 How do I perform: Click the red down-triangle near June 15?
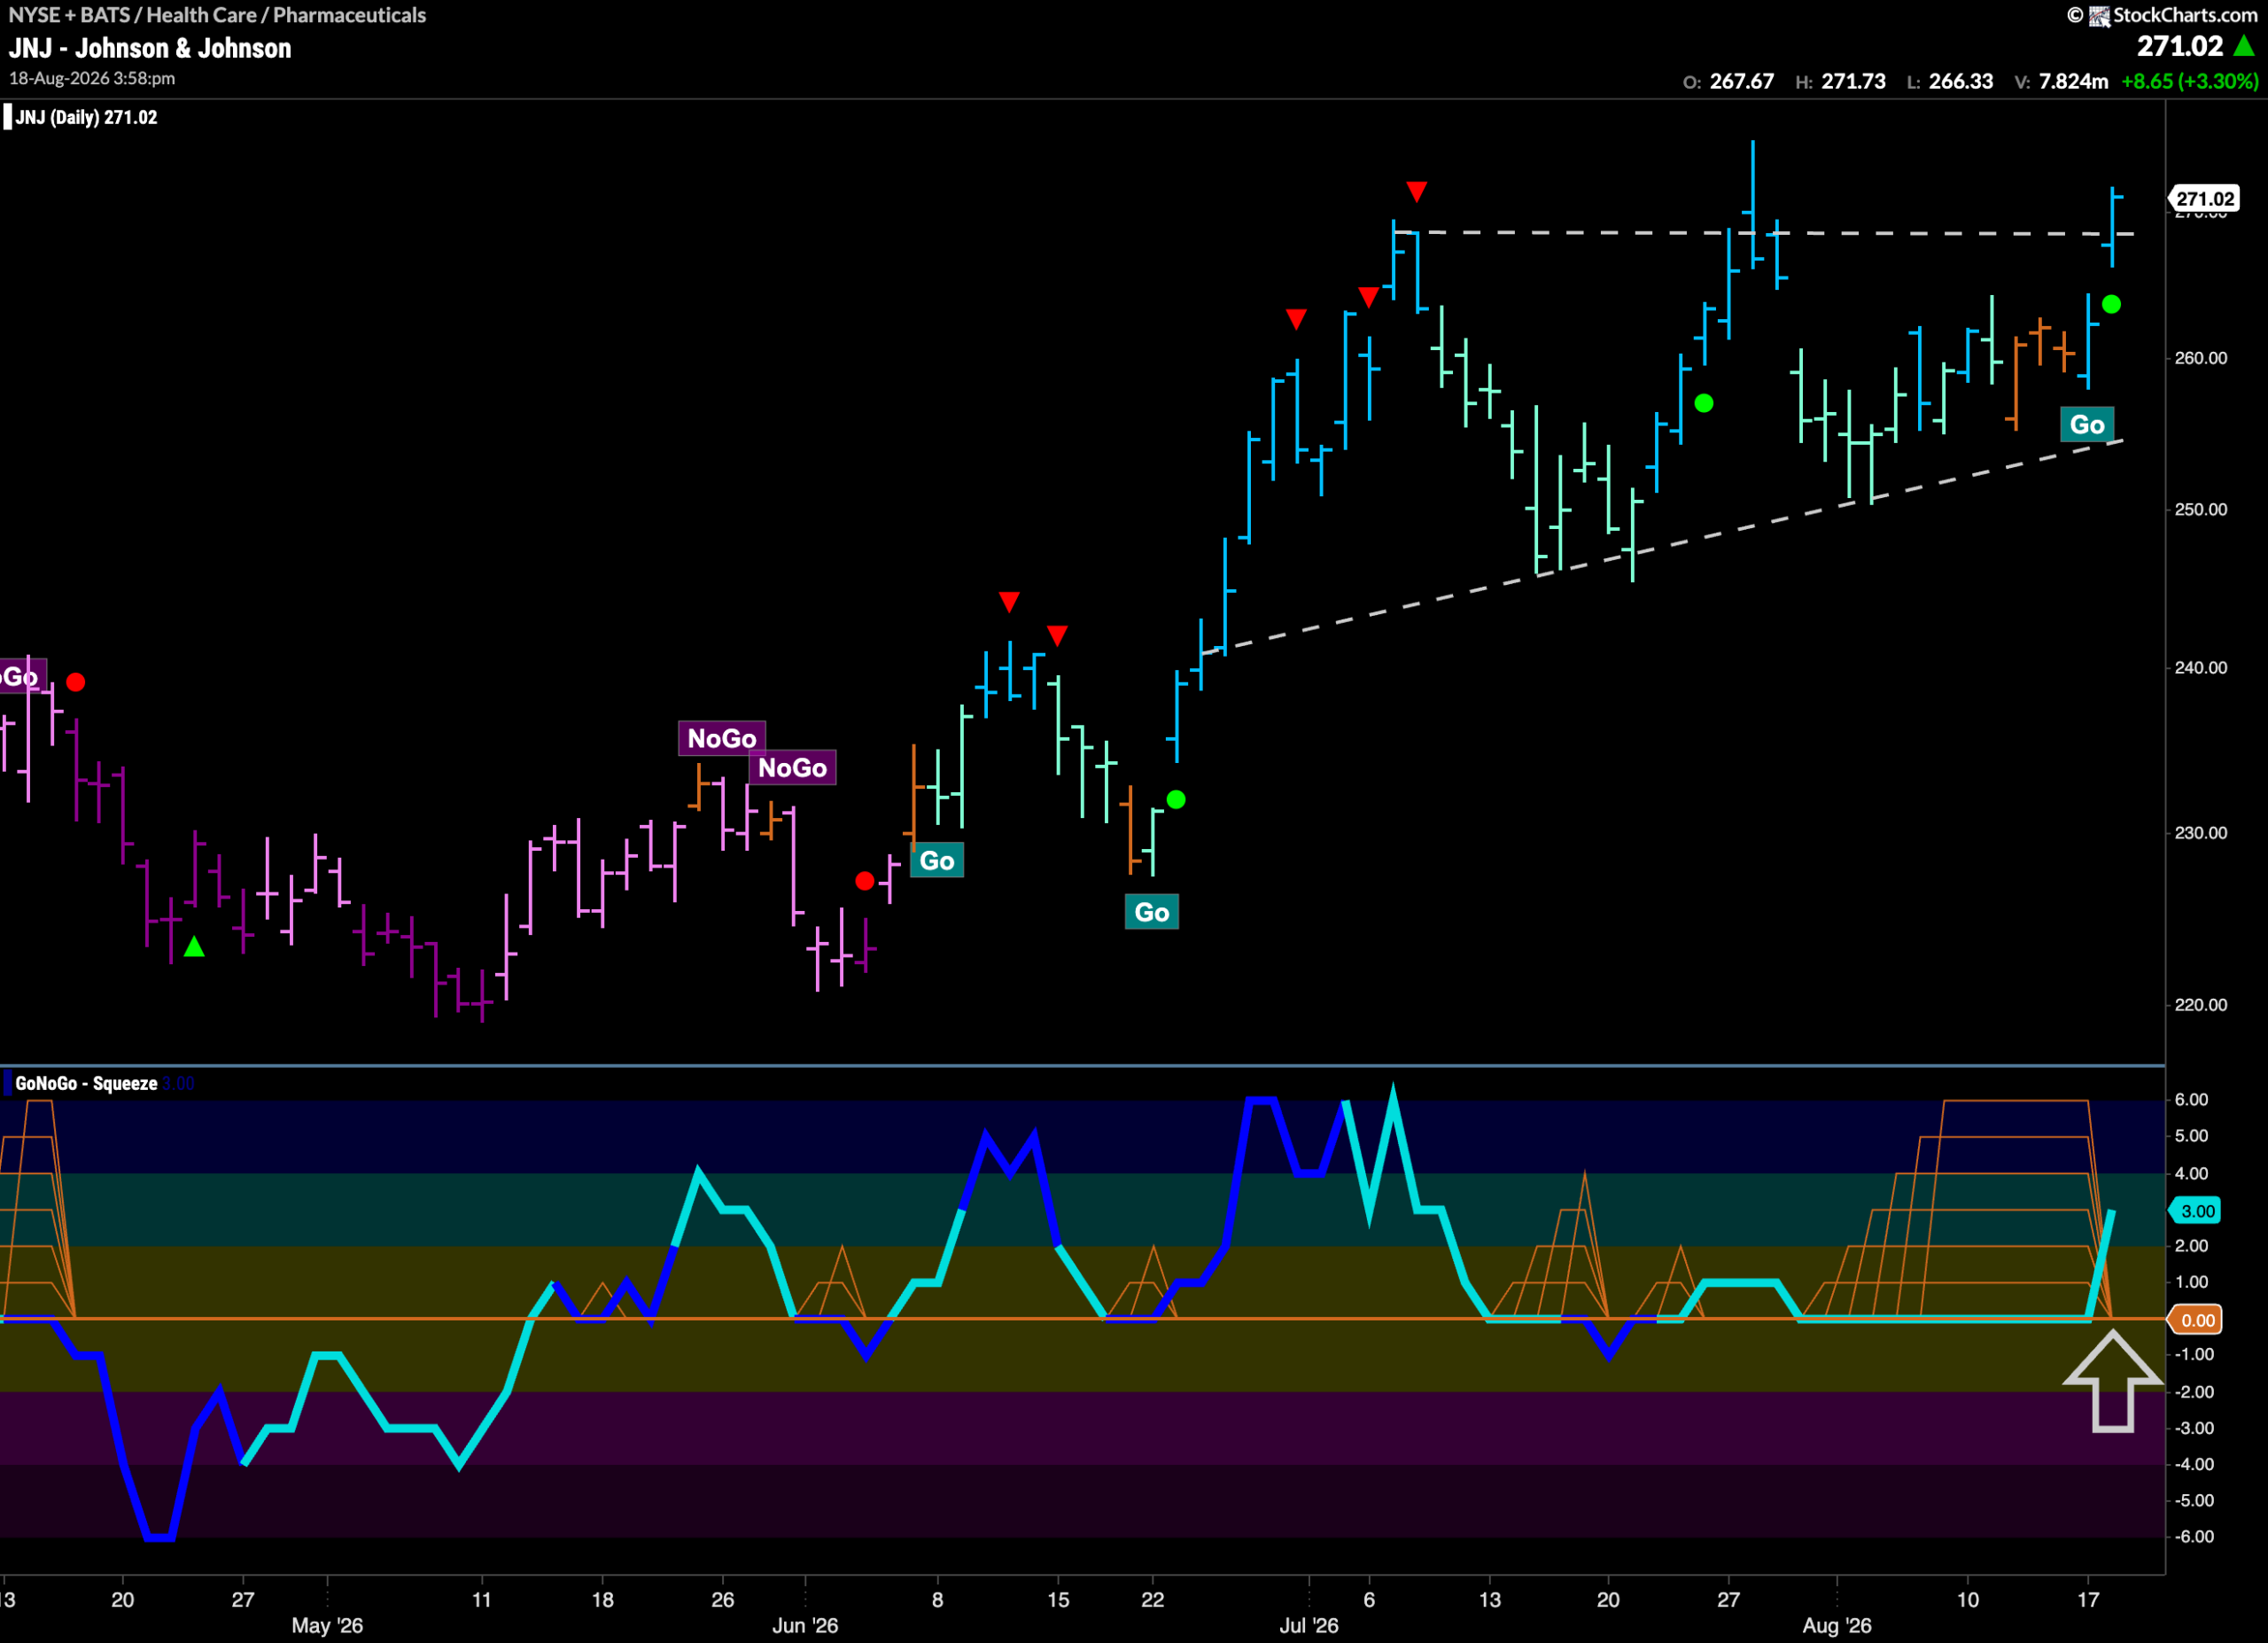point(1057,634)
